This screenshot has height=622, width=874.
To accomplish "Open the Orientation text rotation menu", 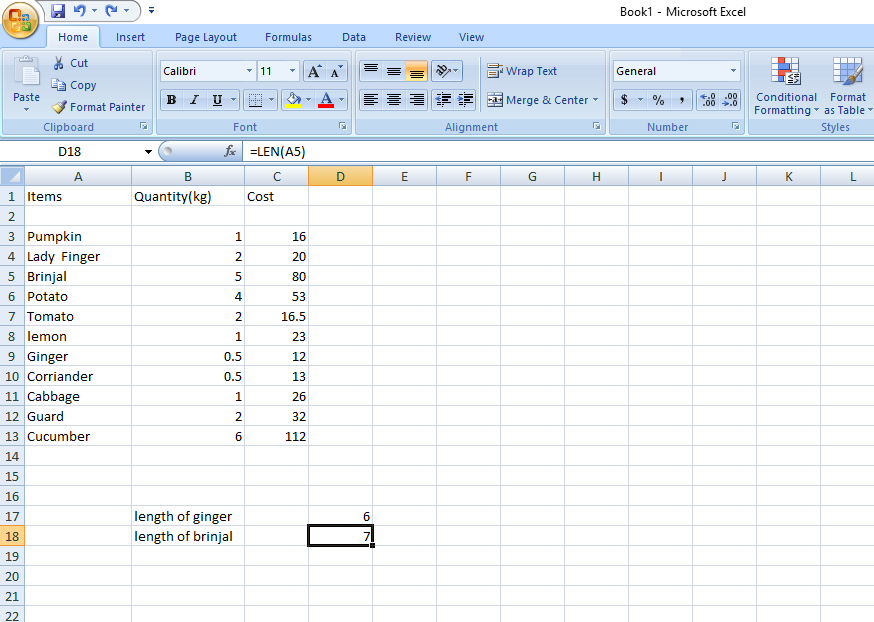I will click(x=446, y=71).
